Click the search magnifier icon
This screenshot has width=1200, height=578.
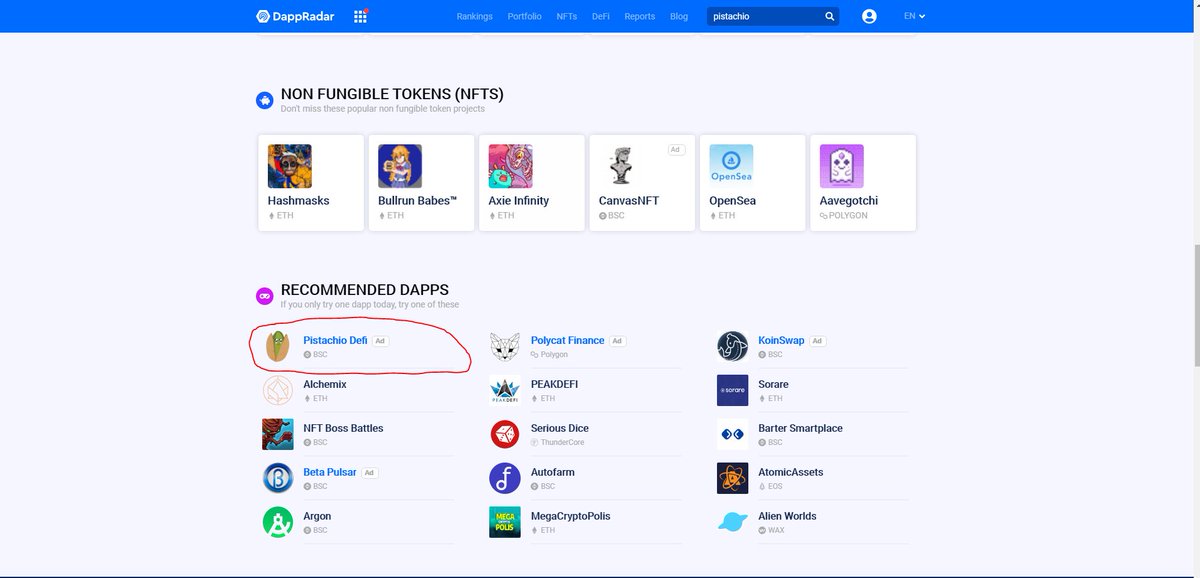point(829,16)
